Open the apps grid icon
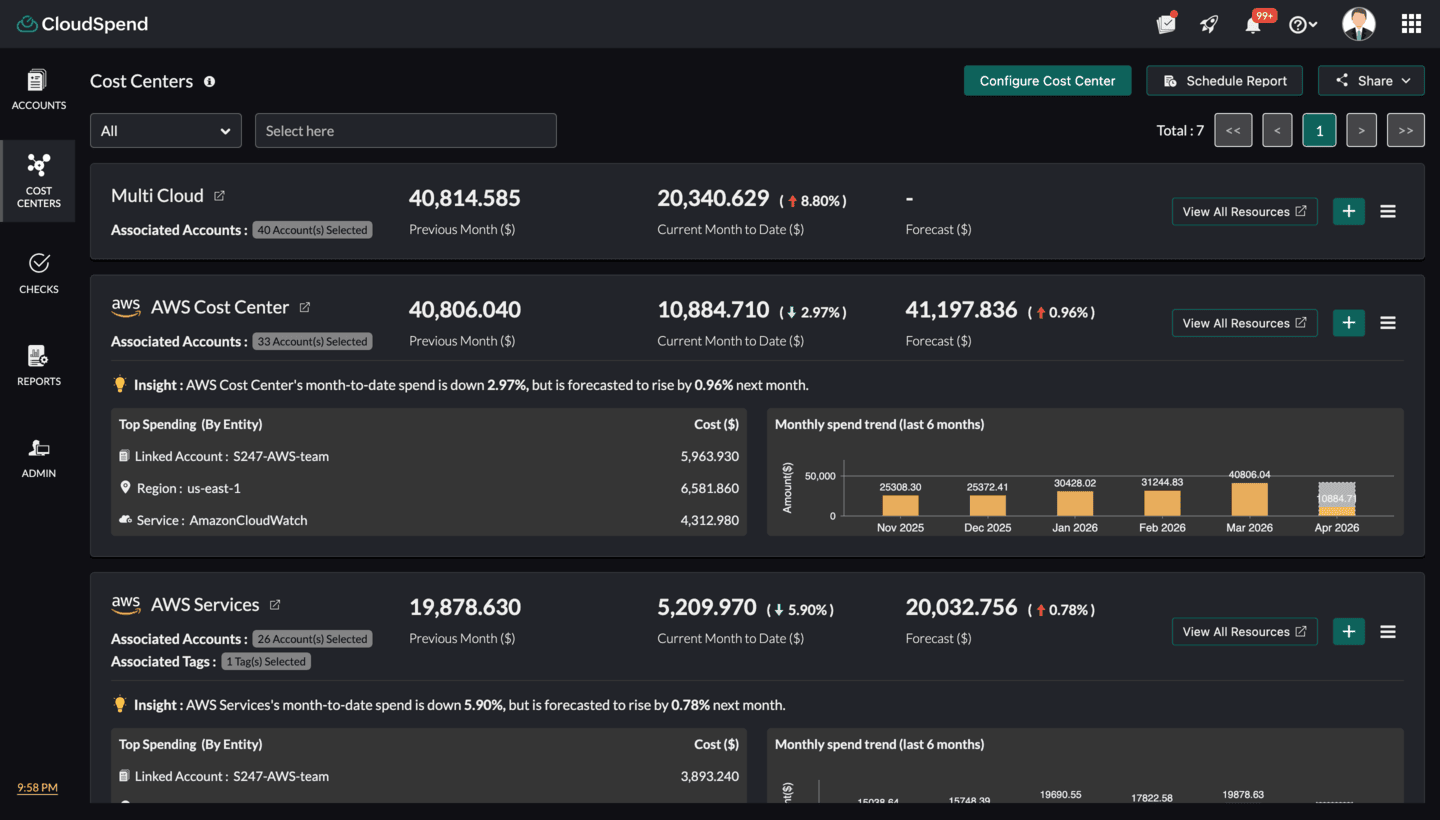 (1411, 24)
